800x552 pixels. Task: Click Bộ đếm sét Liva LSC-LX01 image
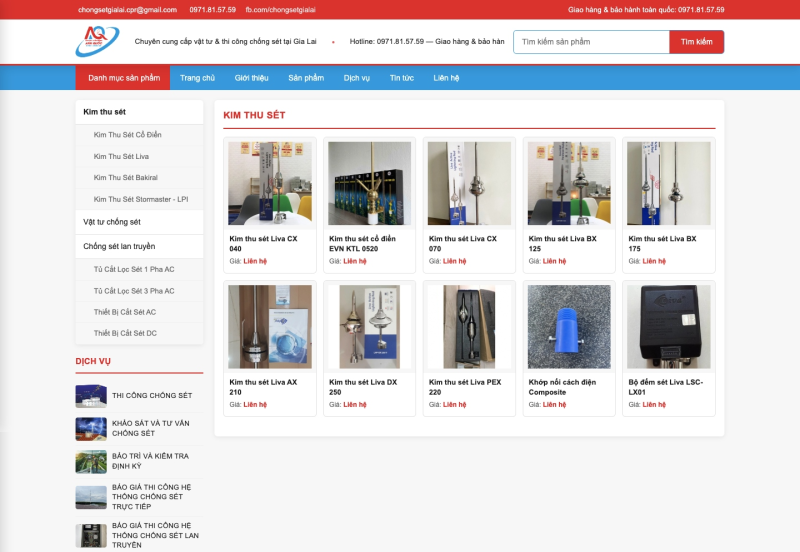click(x=669, y=327)
